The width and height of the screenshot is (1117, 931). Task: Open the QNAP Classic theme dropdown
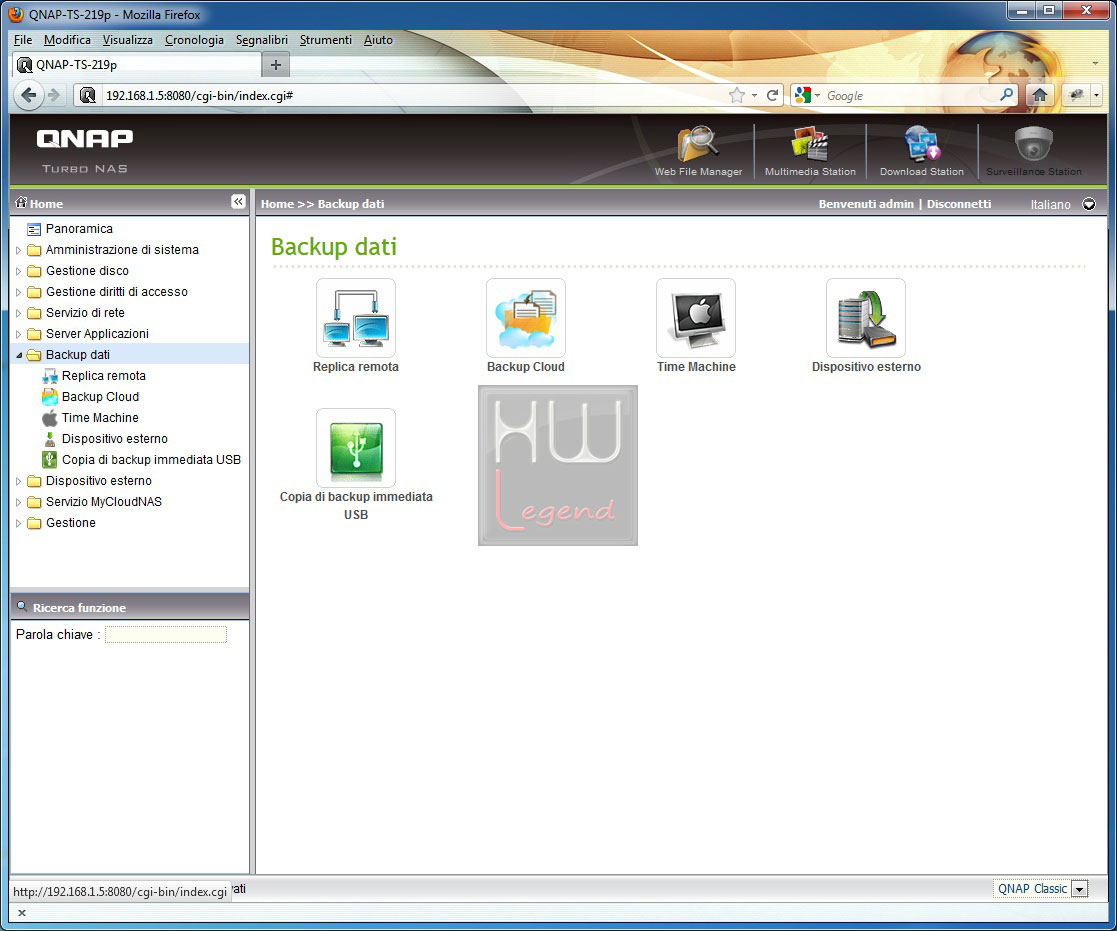pyautogui.click(x=1080, y=889)
